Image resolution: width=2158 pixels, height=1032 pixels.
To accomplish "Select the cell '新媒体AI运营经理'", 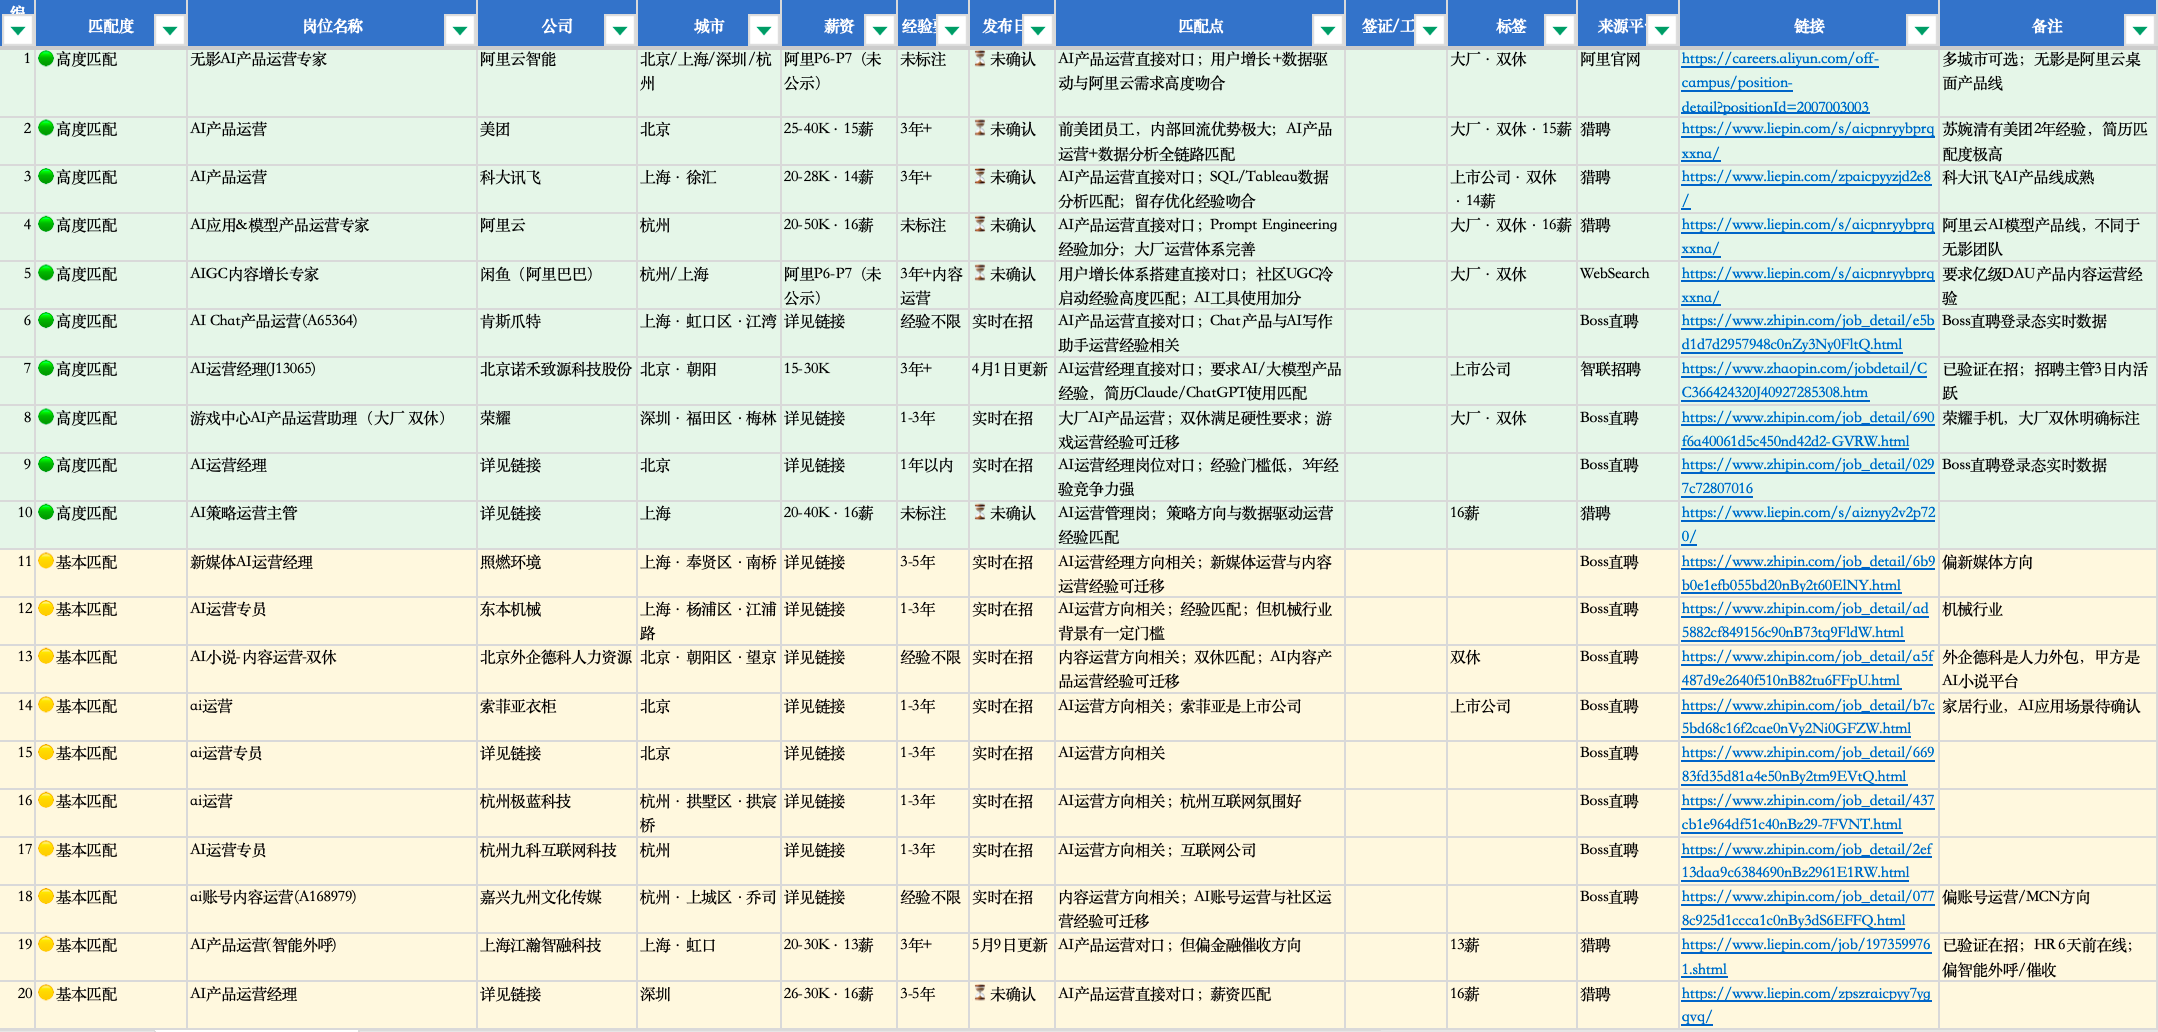I will 331,573.
